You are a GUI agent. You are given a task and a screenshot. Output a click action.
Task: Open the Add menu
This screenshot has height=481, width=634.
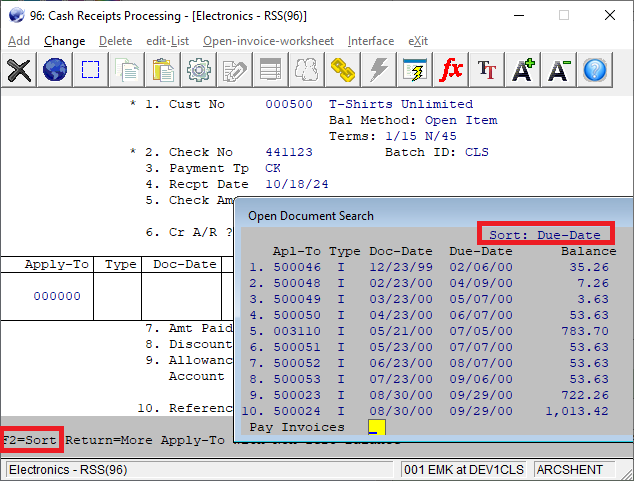(x=19, y=41)
